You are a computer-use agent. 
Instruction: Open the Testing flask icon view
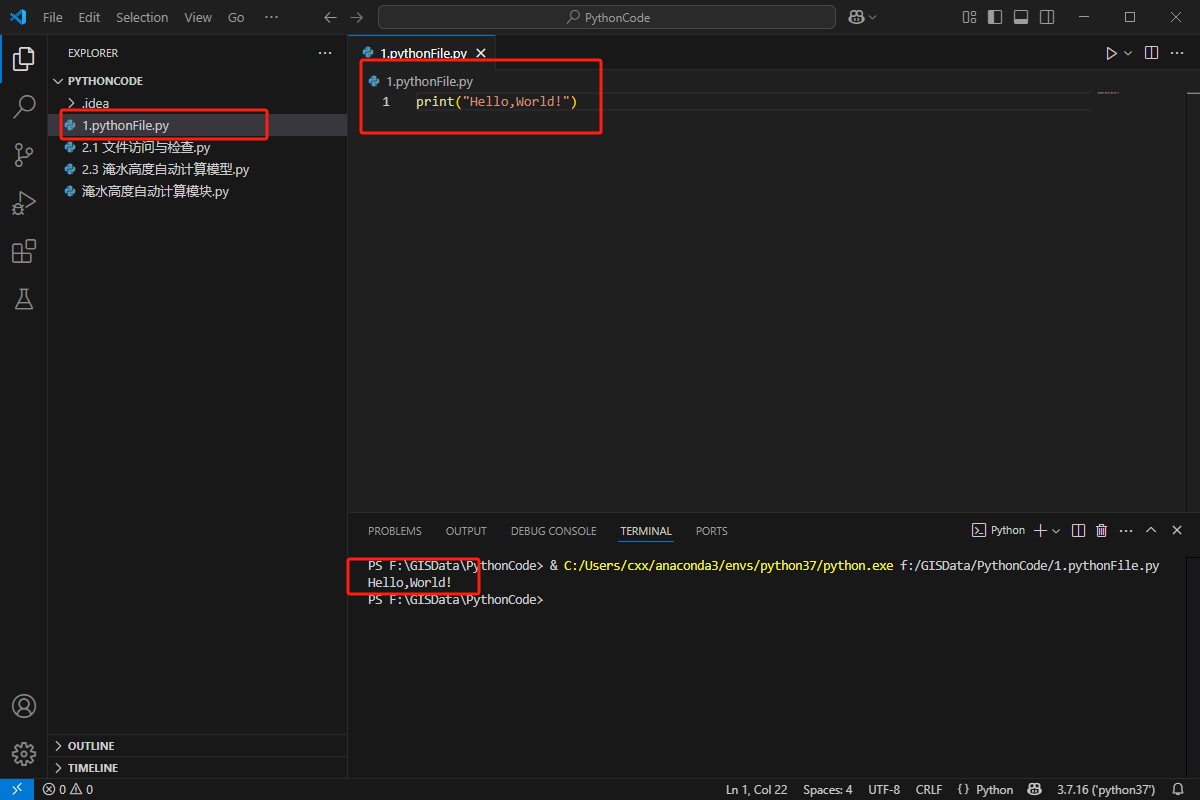24,299
